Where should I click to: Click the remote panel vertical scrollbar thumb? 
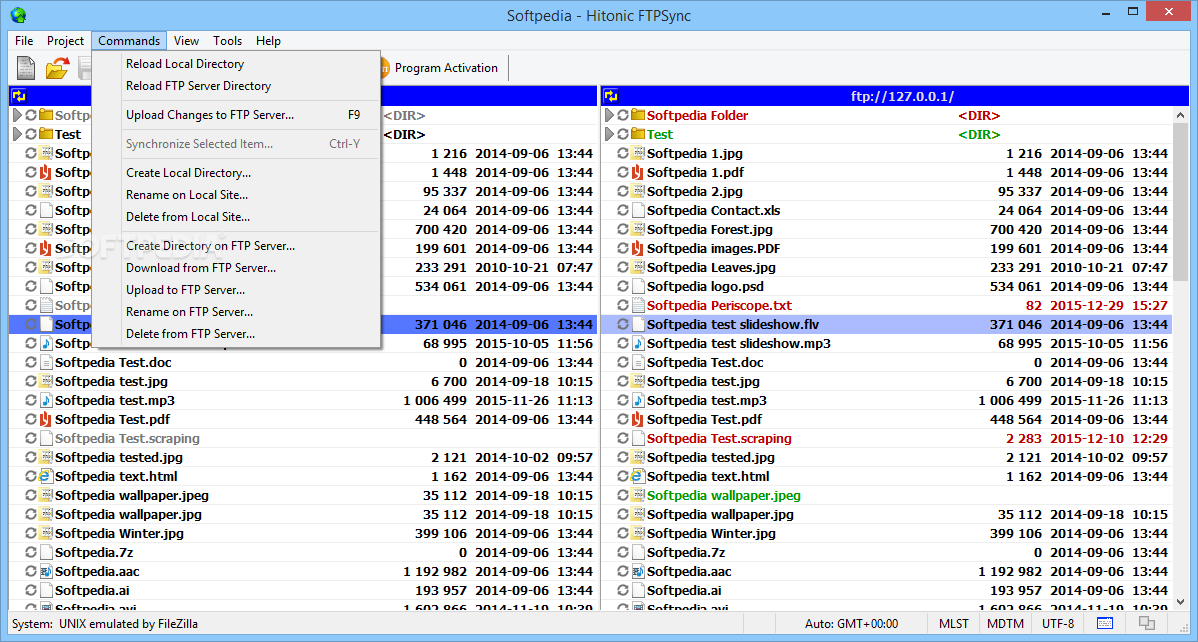1181,203
